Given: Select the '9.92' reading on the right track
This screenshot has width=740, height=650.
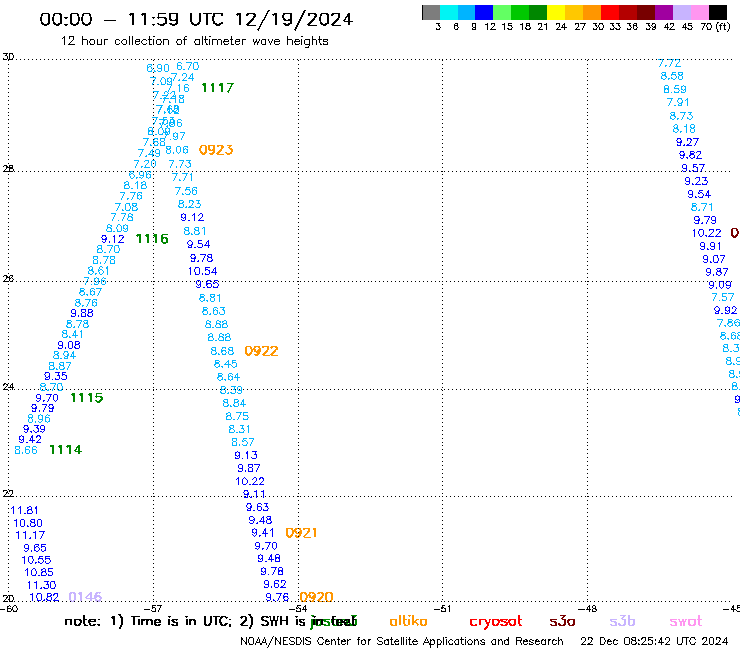Looking at the screenshot, I should coord(725,311).
